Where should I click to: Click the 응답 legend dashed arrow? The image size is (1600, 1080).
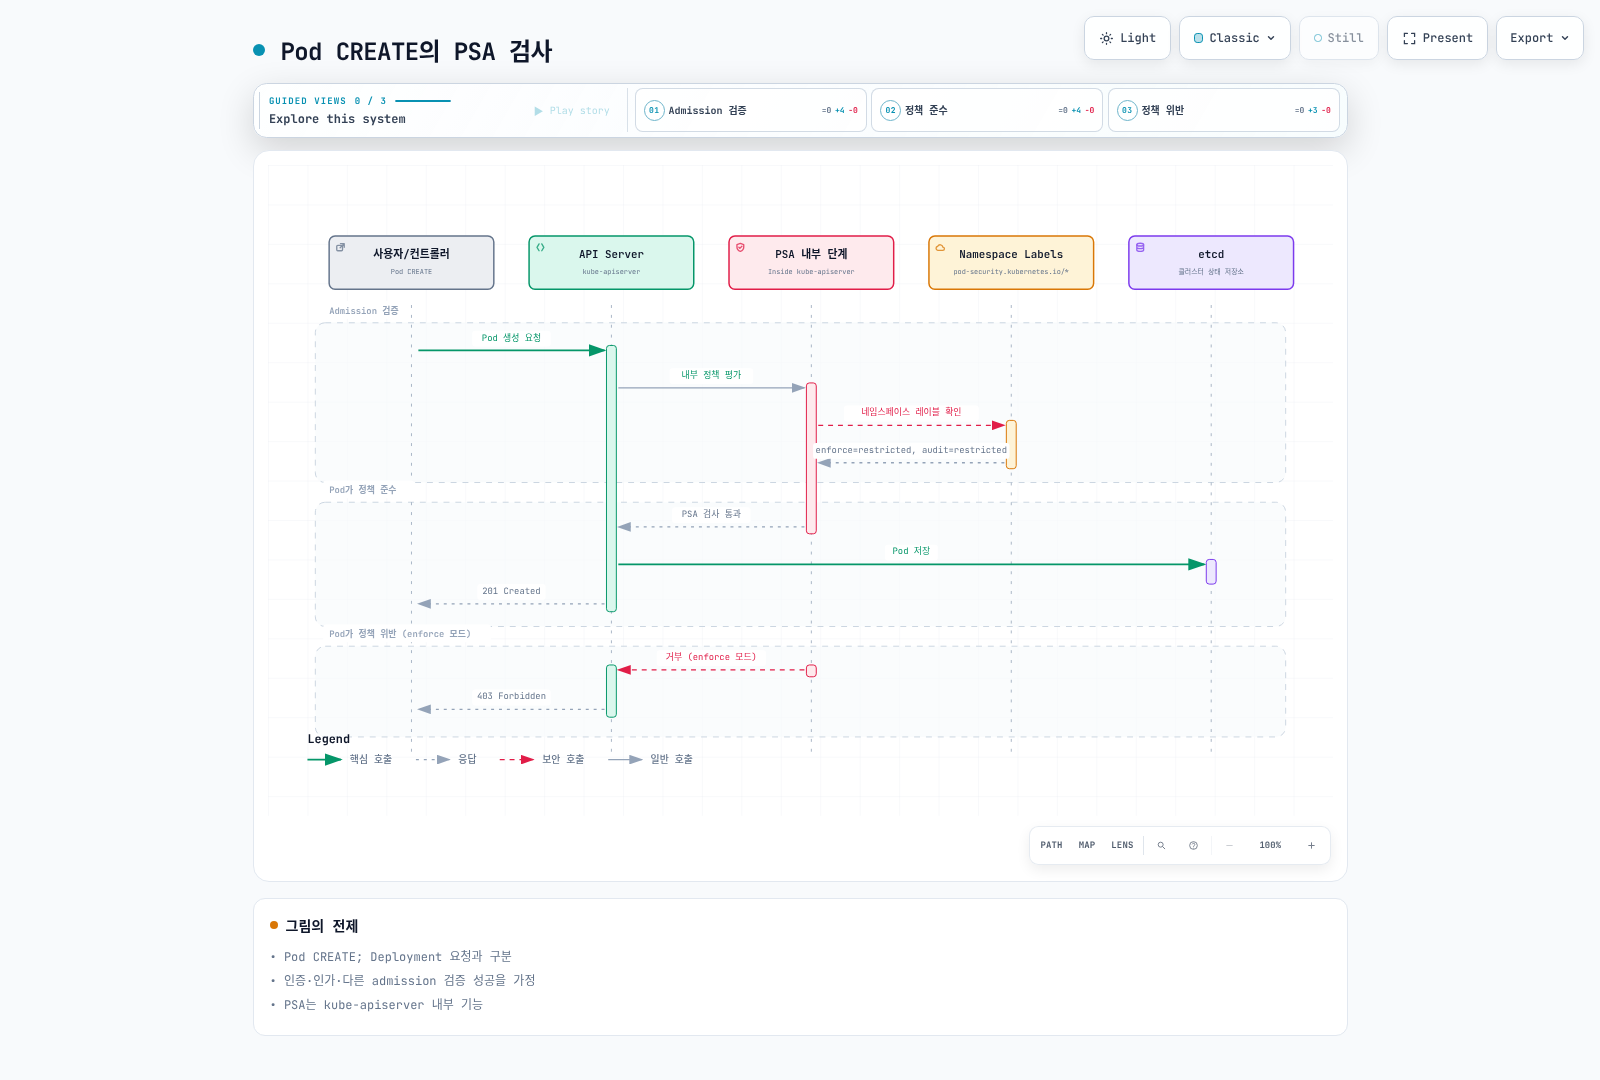(x=433, y=759)
